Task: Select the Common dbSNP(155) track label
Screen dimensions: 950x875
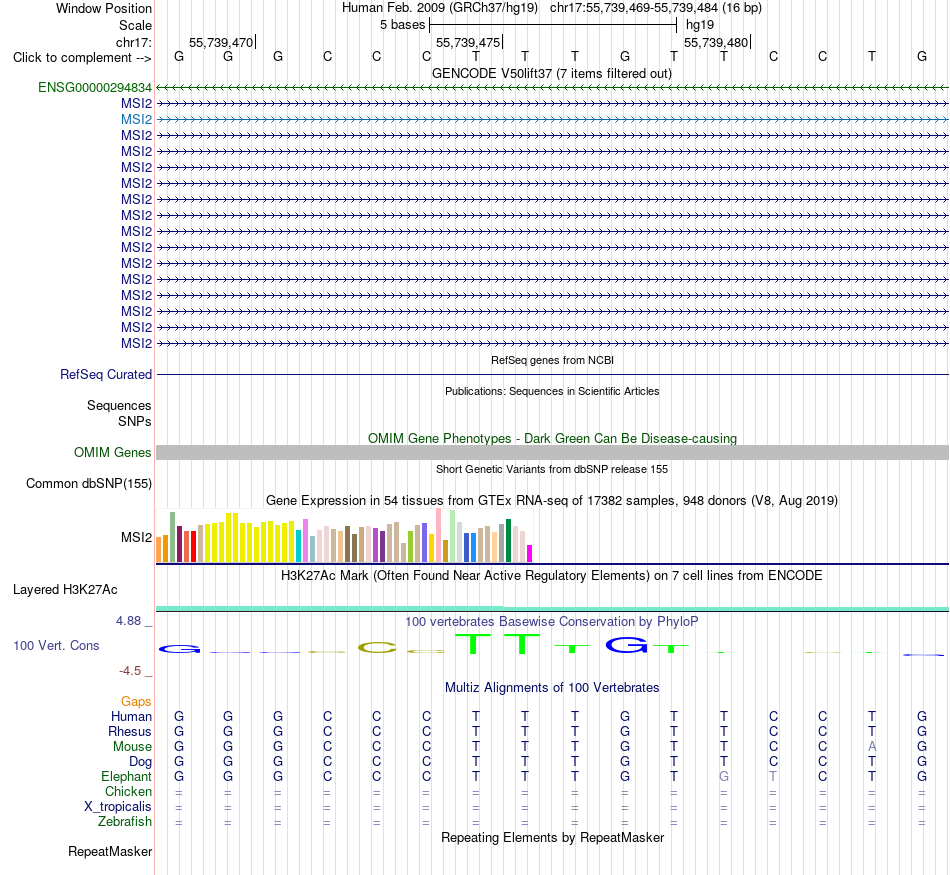Action: point(89,484)
